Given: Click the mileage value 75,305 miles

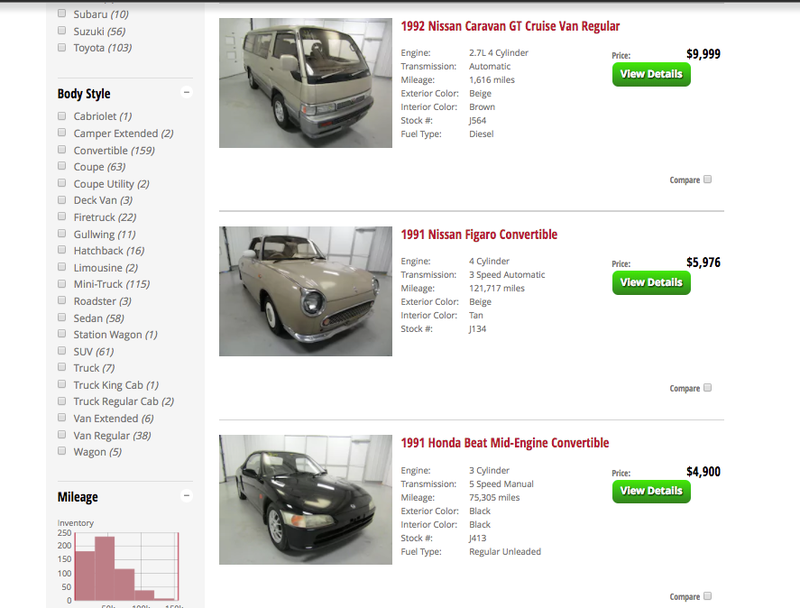Looking at the screenshot, I should 494,497.
